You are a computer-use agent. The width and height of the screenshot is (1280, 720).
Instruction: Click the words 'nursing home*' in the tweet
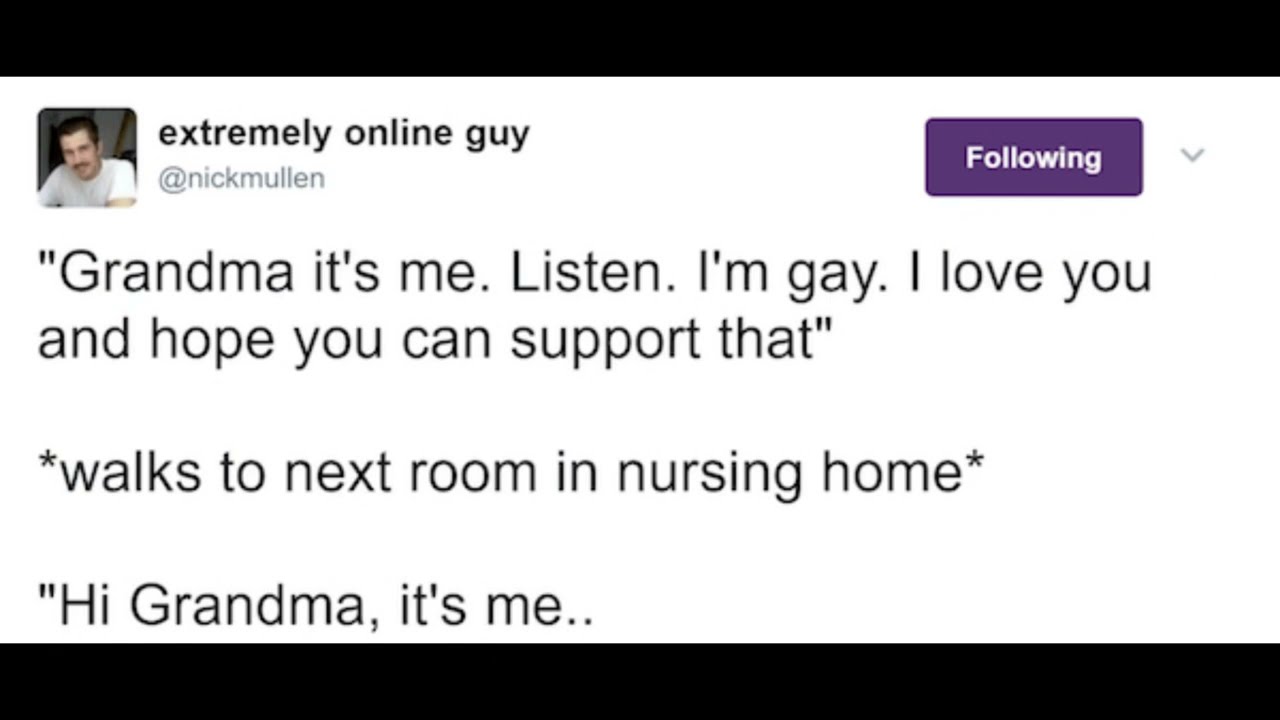[x=799, y=472]
